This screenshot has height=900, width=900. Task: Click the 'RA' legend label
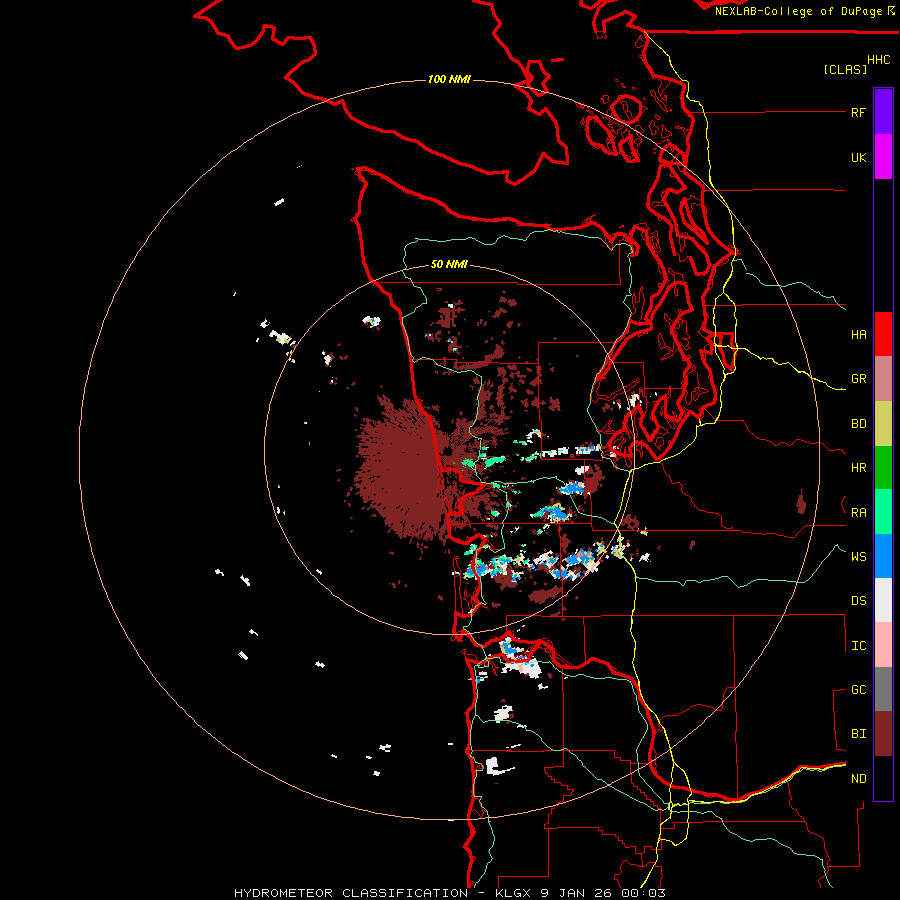click(858, 513)
